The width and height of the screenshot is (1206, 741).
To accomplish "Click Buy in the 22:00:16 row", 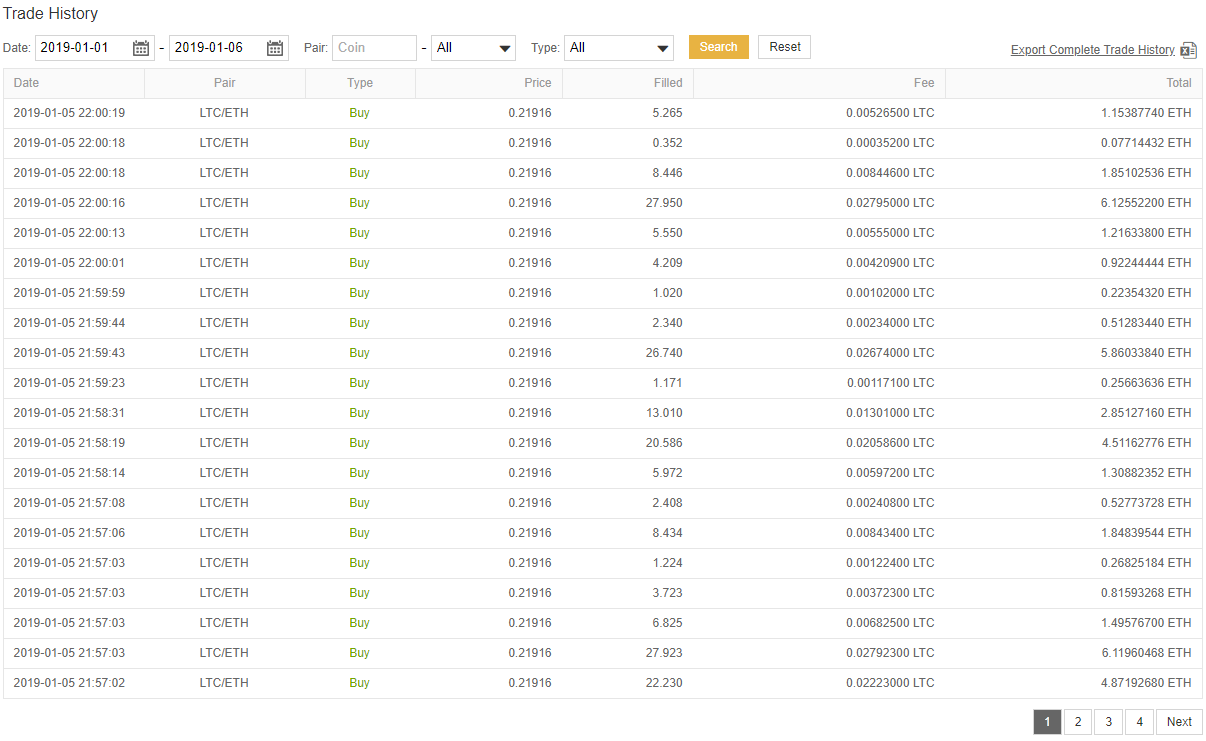I will point(360,203).
